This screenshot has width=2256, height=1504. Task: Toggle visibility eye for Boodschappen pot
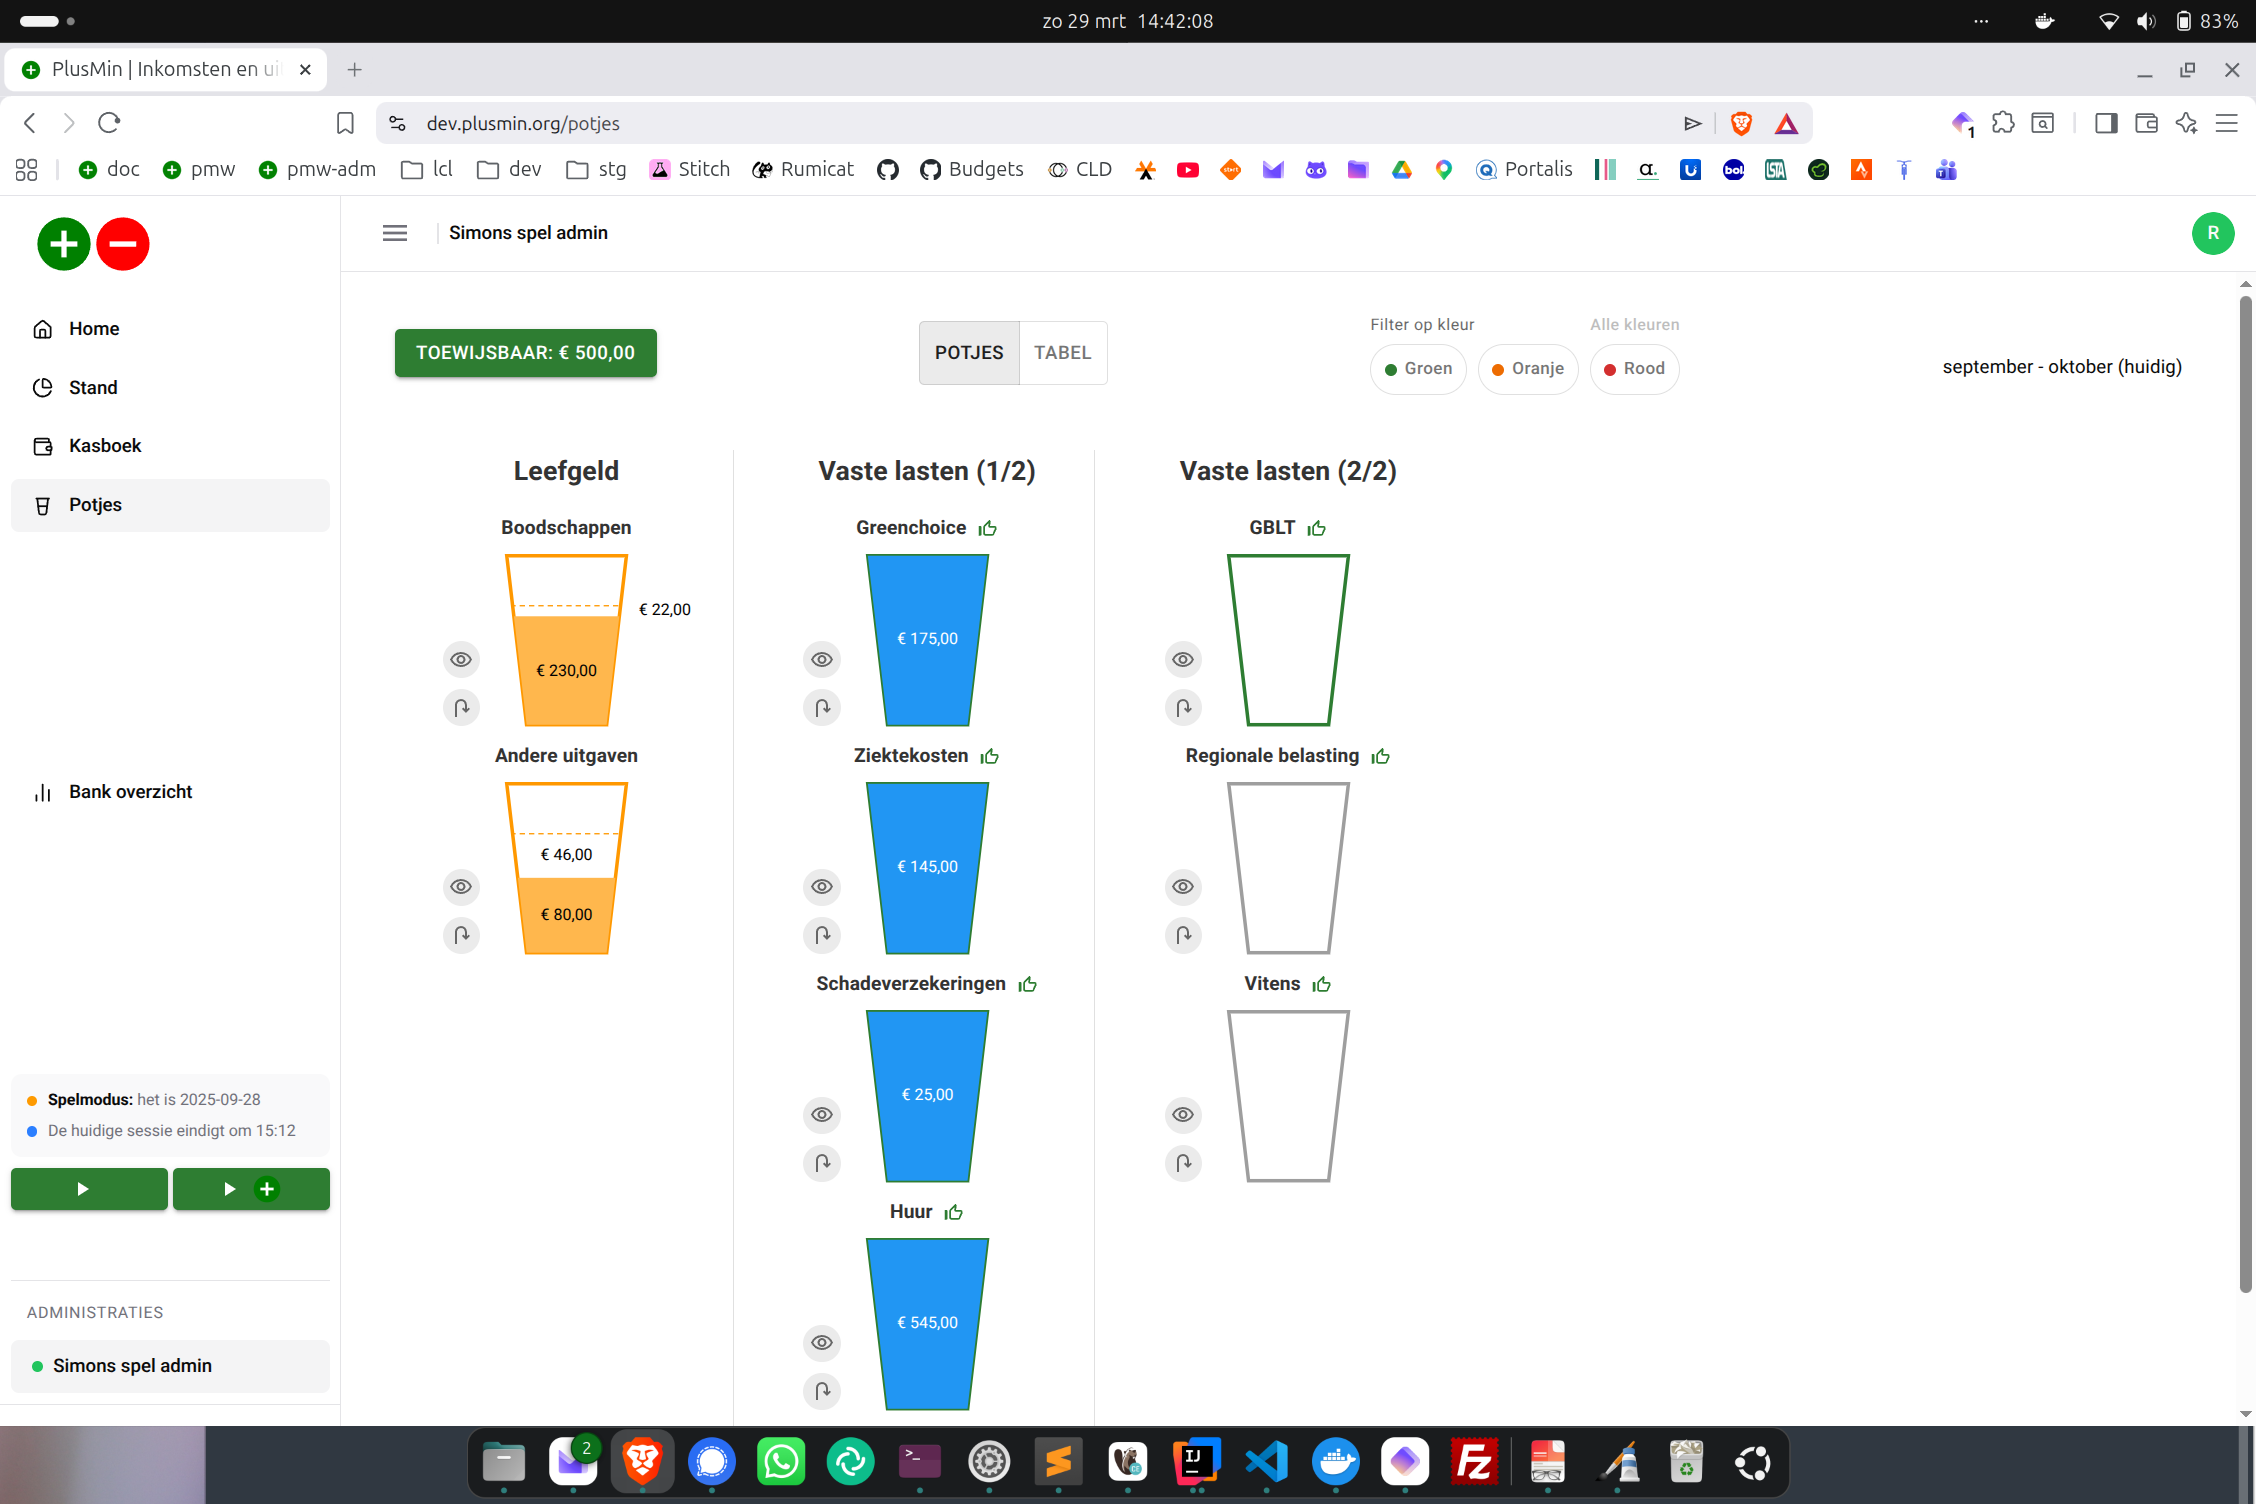click(461, 660)
